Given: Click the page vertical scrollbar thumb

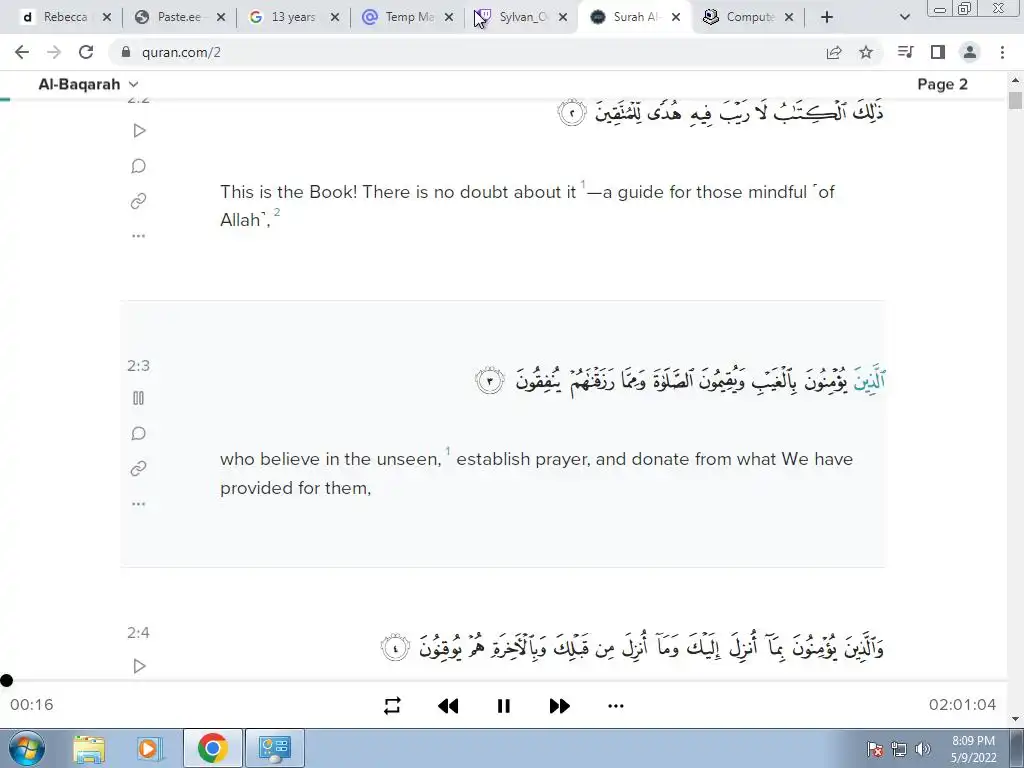Looking at the screenshot, I should [1015, 101].
